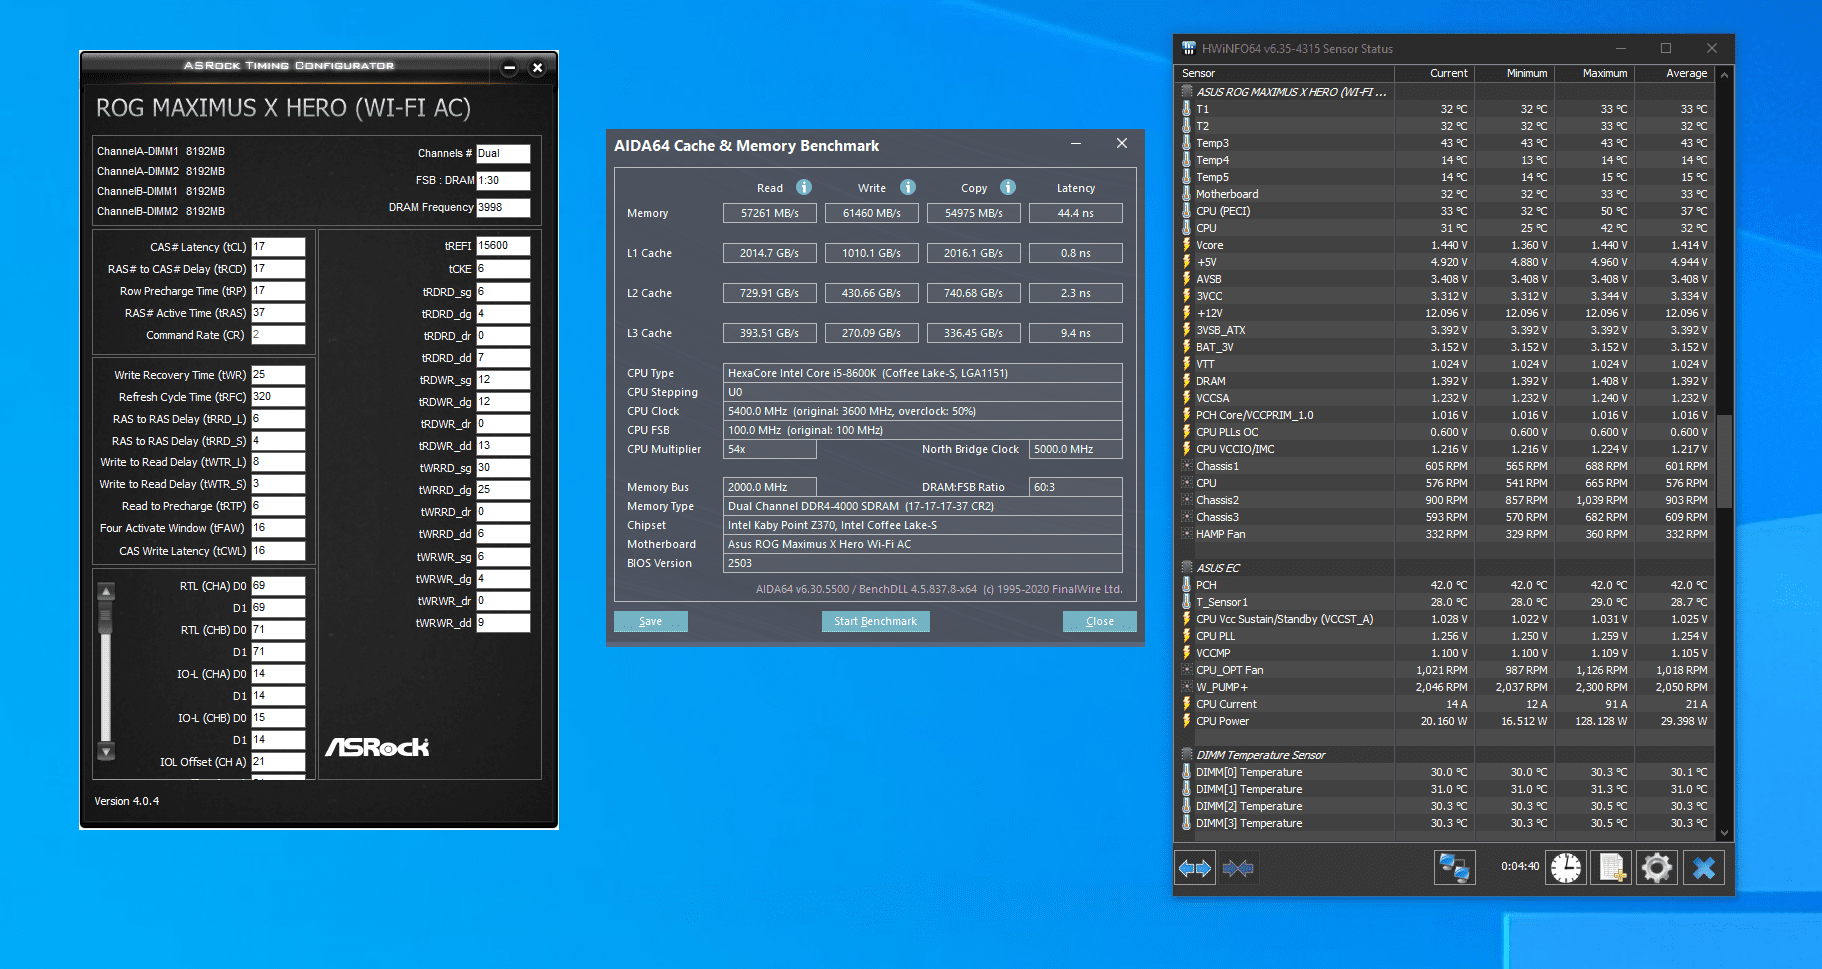1822x969 pixels.
Task: Click the expand columns double-arrow icon in HWiNFO
Action: point(1195,868)
